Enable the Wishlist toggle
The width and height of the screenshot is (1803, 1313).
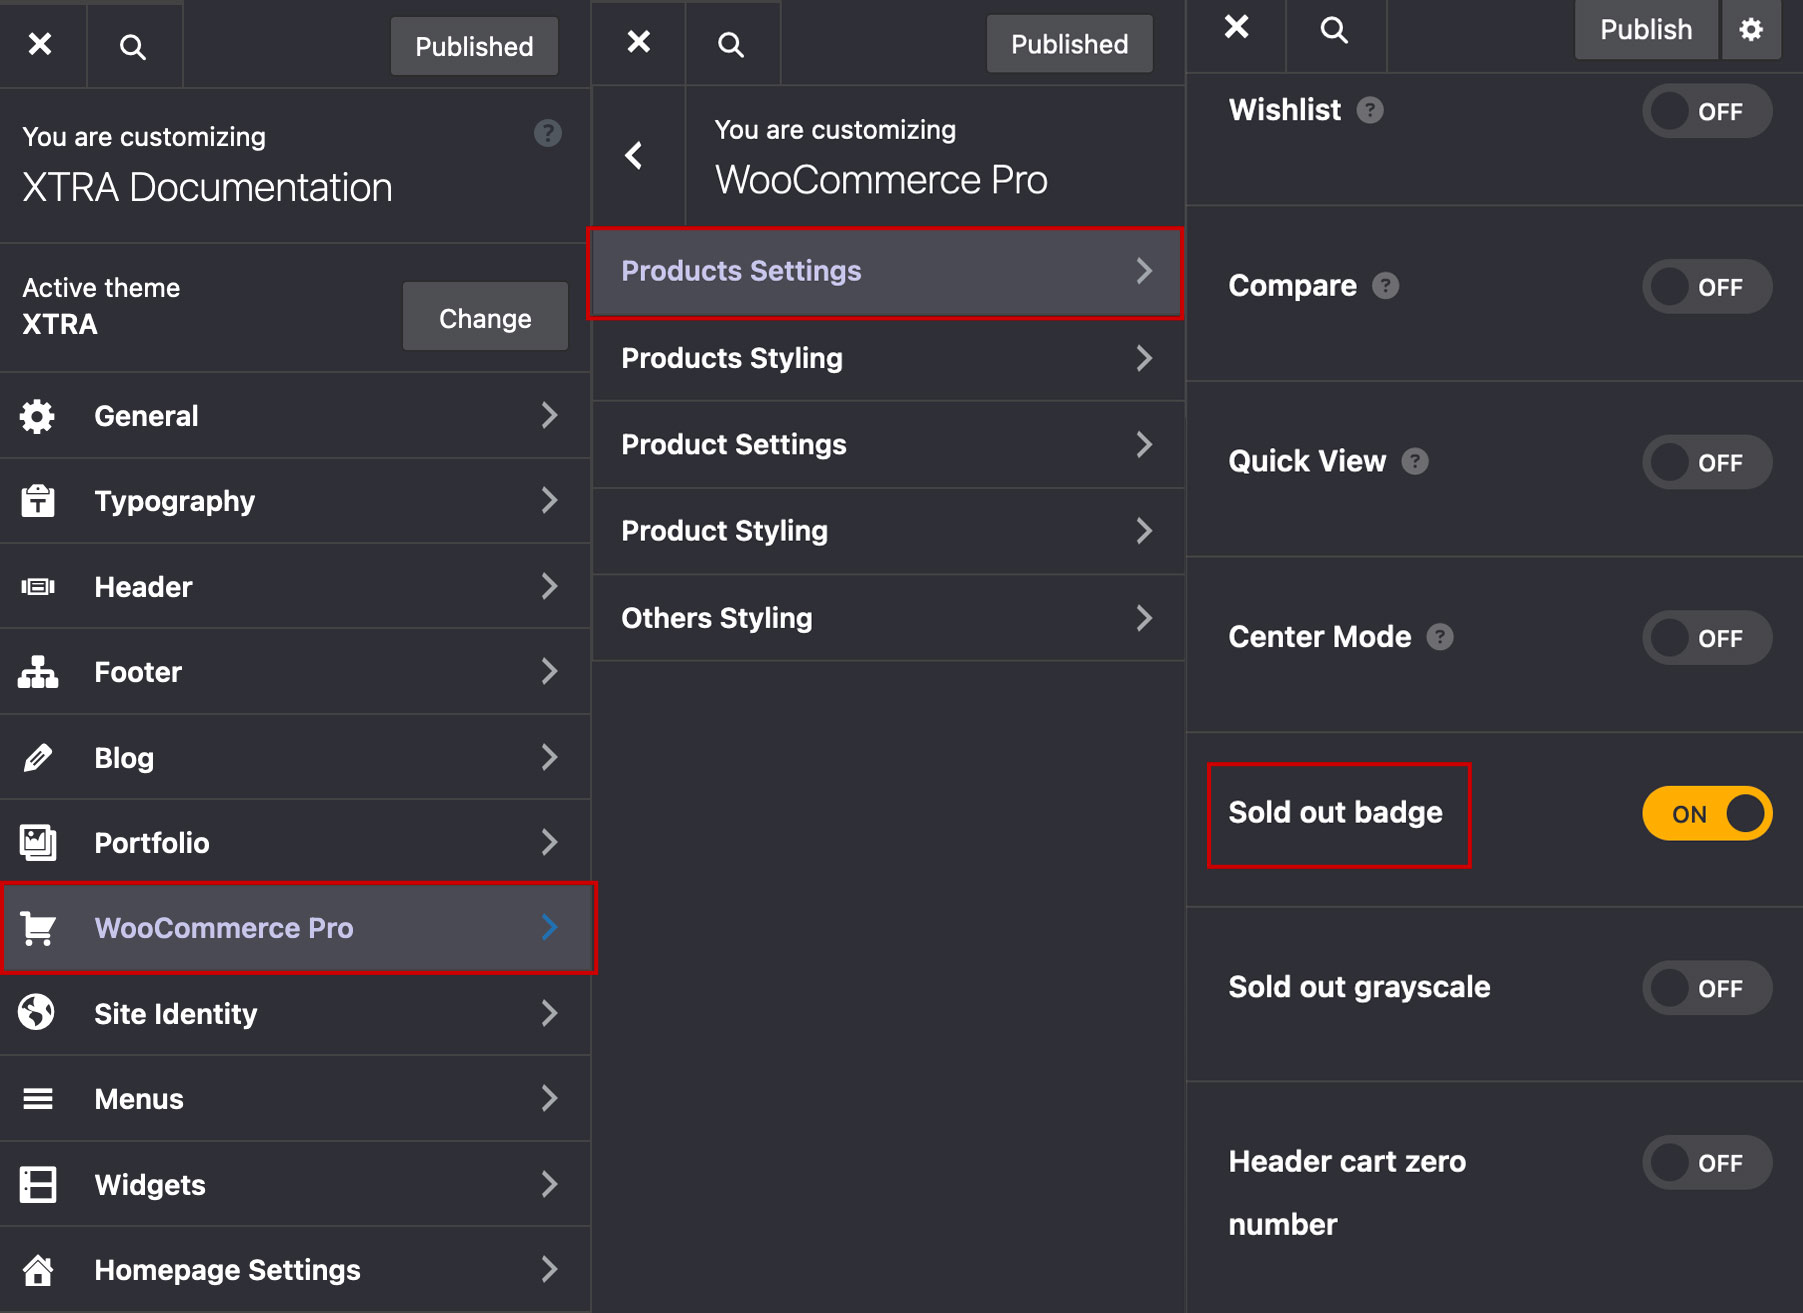(1706, 111)
